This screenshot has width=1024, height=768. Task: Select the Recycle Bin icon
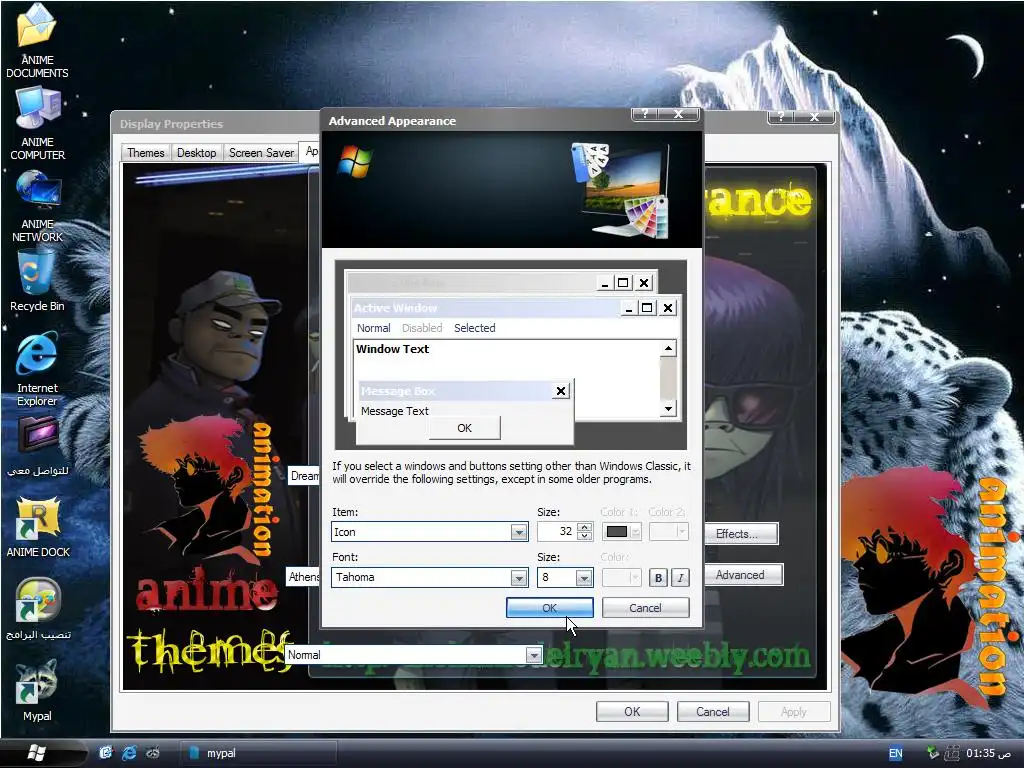tap(37, 281)
